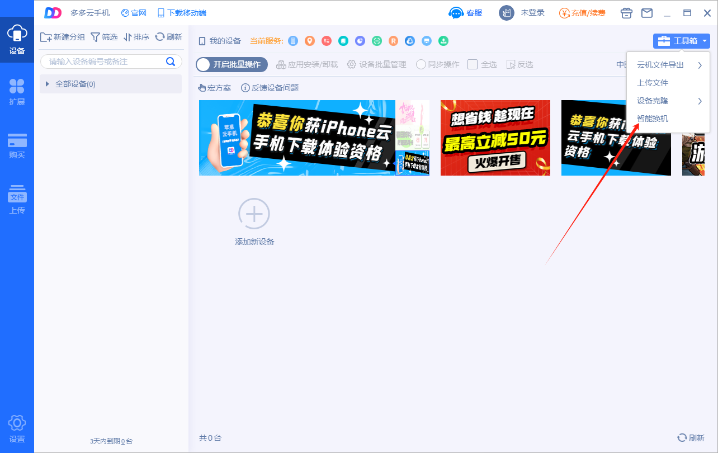
Task: Click the light-blue monitor service icon
Action: pyautogui.click(x=426, y=41)
